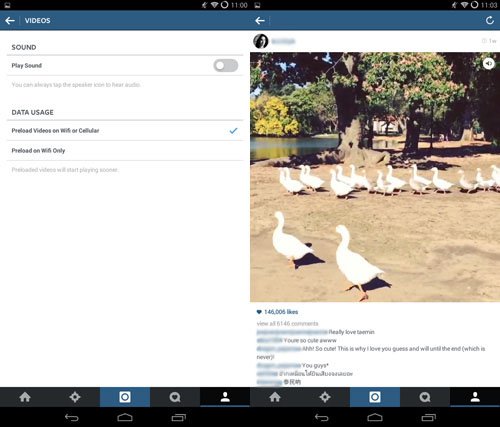The width and height of the screenshot is (500, 427).
Task: Tap the geese video to play
Action: click(375, 177)
